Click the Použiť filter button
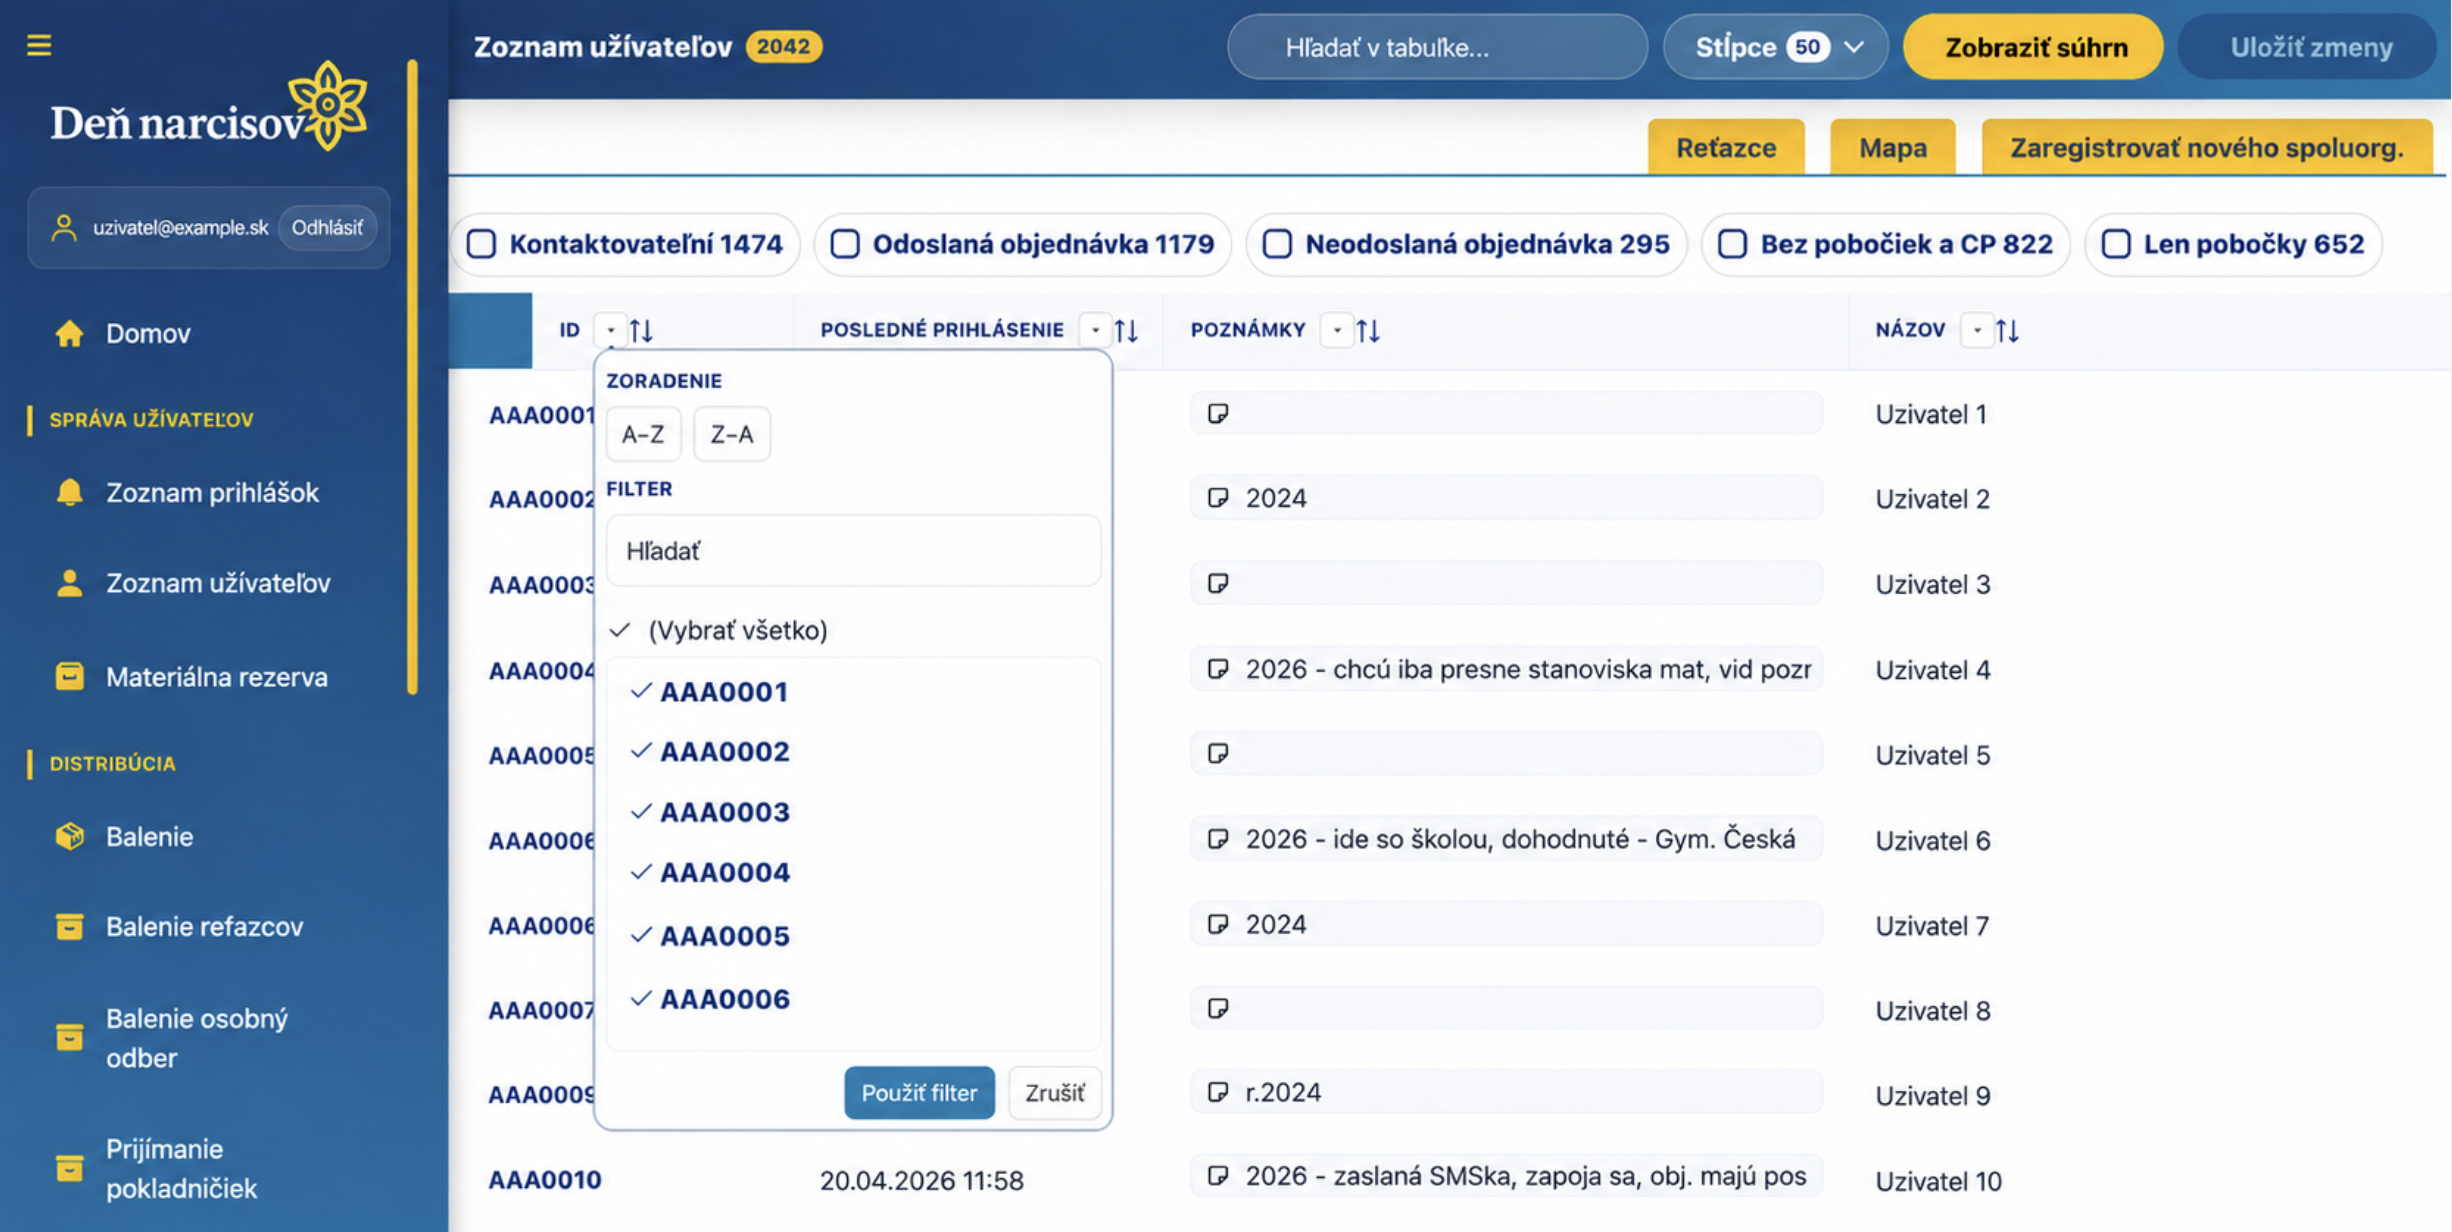 [919, 1092]
